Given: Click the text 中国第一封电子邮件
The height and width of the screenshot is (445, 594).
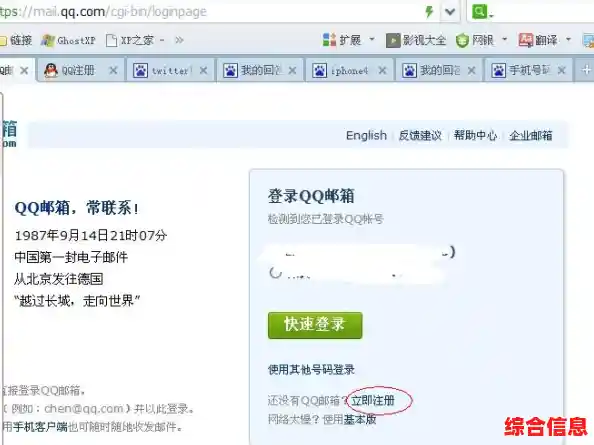Looking at the screenshot, I should (x=71, y=258).
